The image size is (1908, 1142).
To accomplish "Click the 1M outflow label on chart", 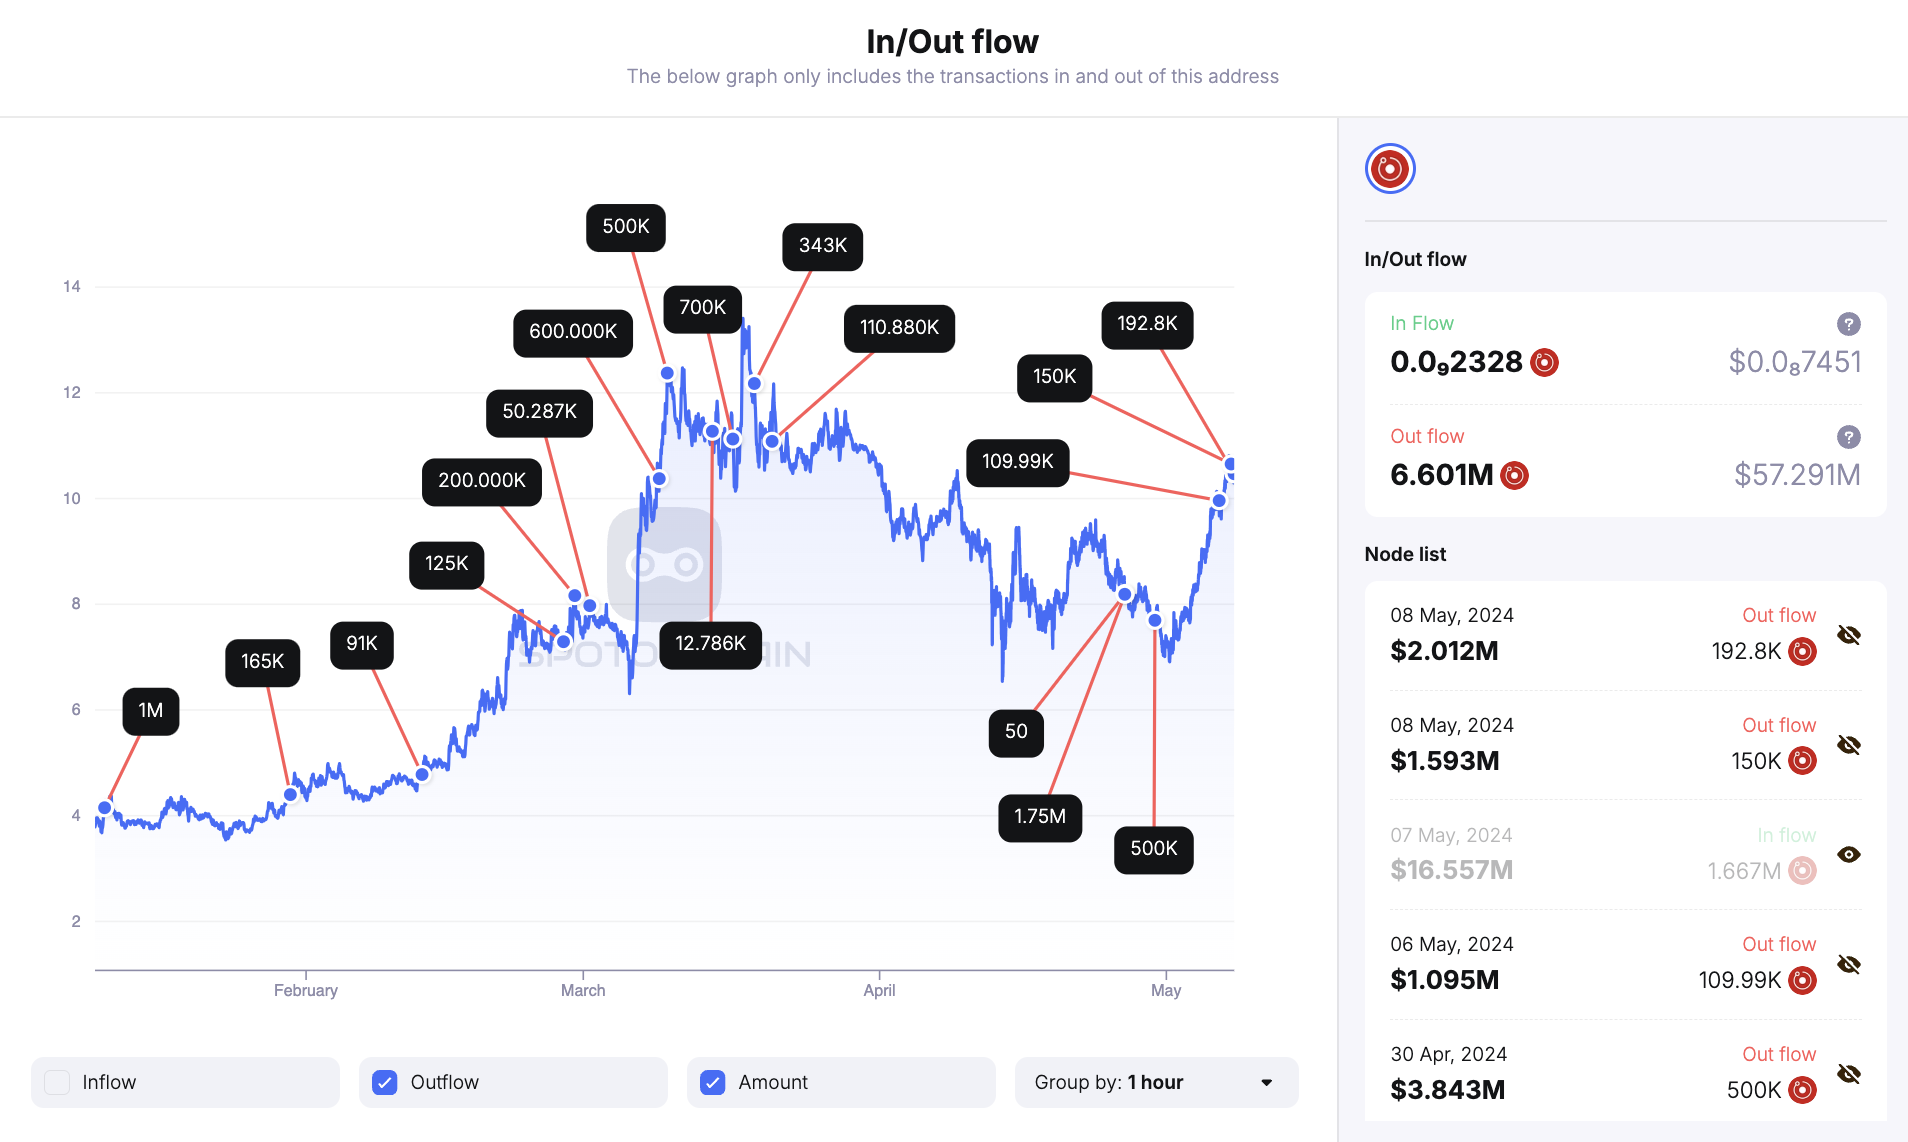I will coord(151,711).
